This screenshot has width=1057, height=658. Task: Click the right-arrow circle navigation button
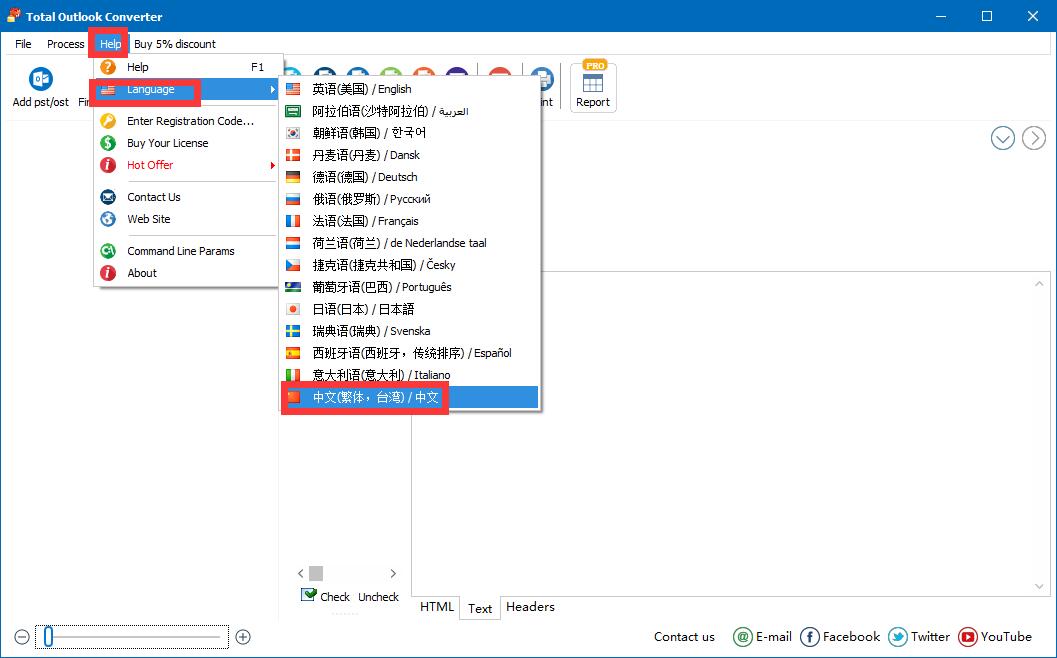coord(1033,138)
